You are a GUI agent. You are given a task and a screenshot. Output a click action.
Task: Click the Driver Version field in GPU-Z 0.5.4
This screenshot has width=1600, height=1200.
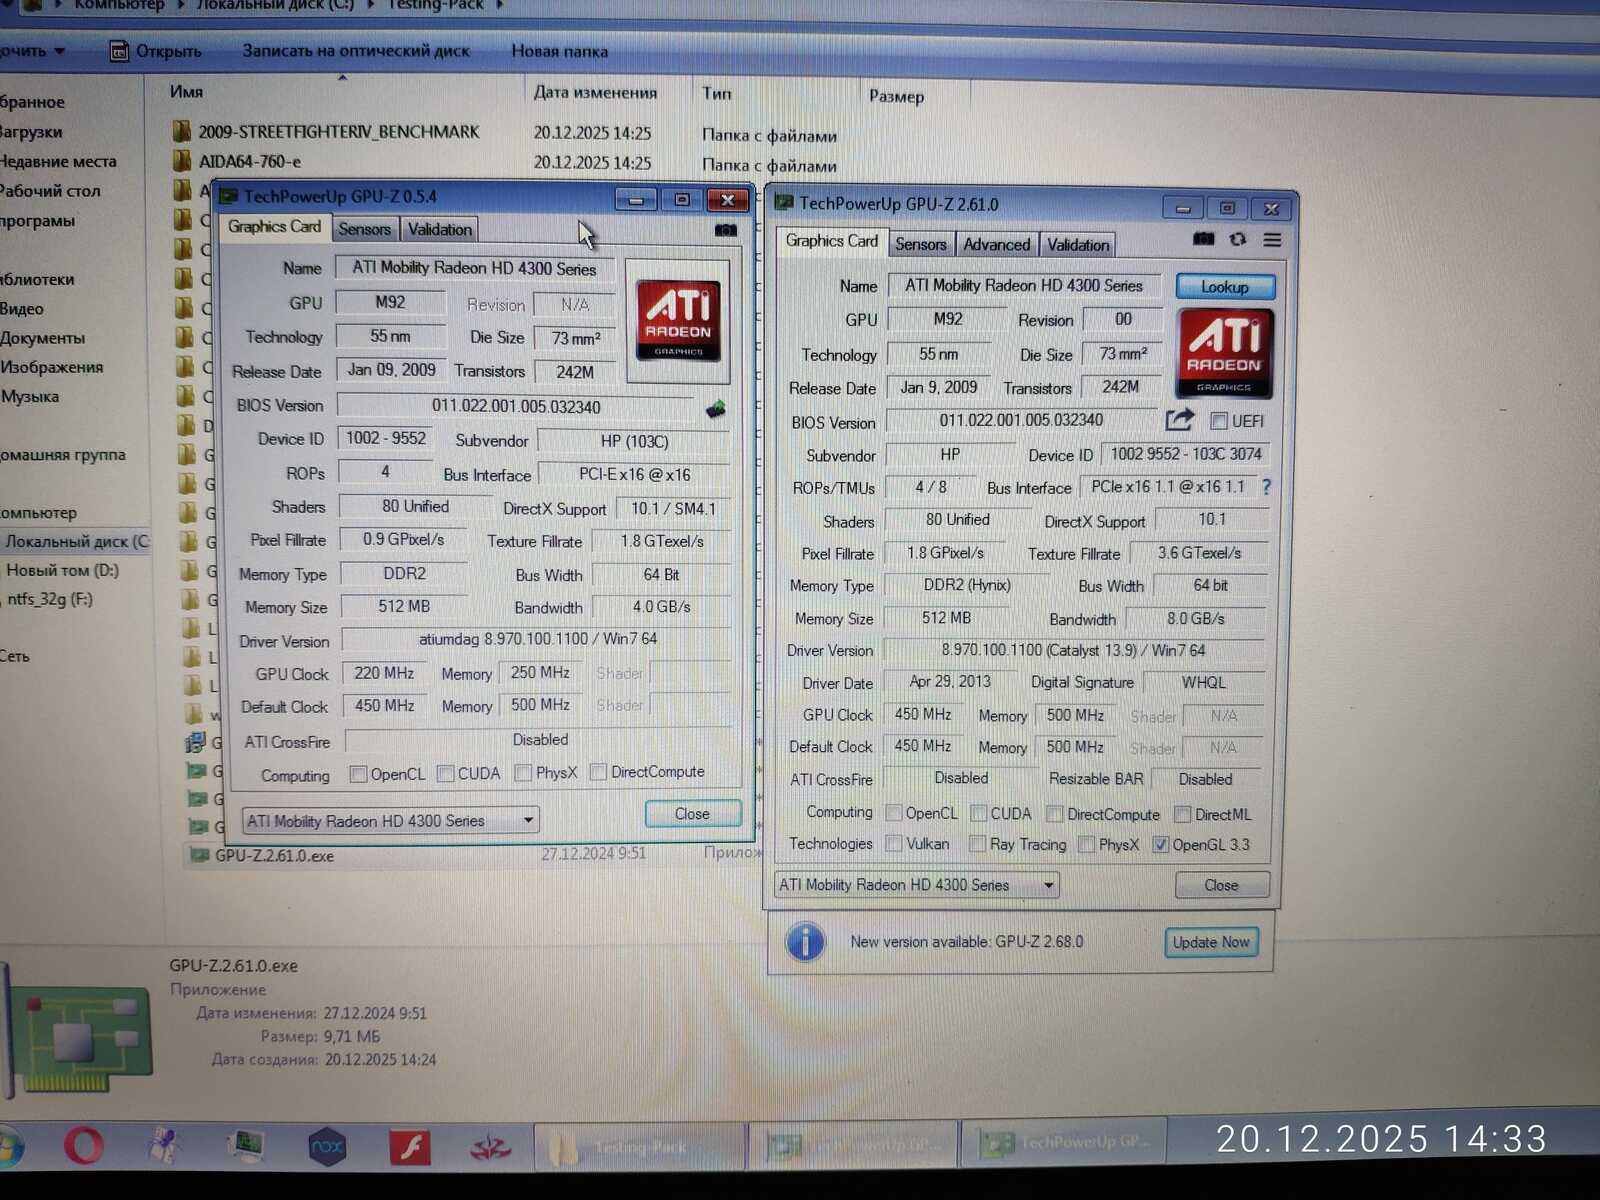tap(537, 639)
